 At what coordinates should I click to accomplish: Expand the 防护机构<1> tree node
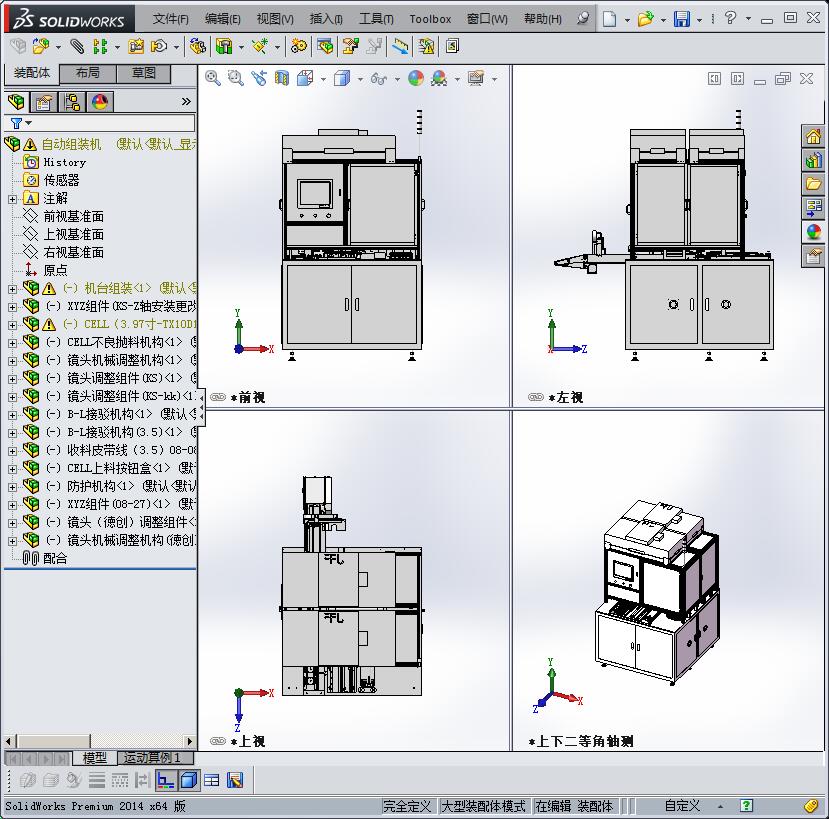12,487
